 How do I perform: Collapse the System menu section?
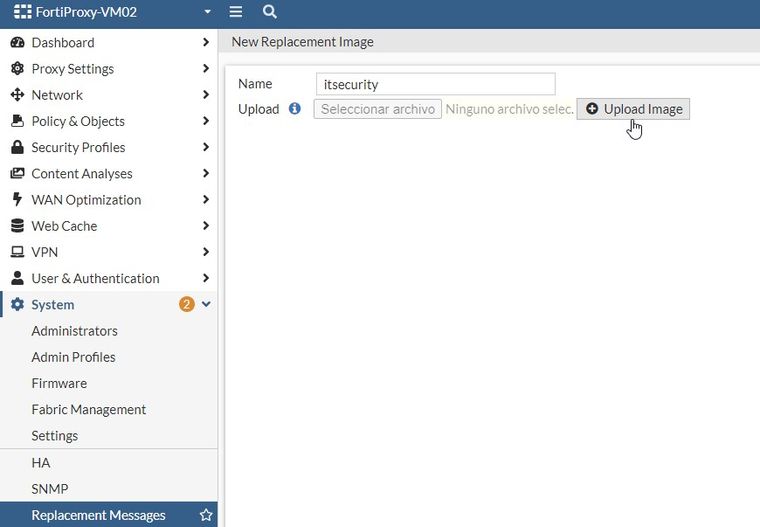[206, 305]
